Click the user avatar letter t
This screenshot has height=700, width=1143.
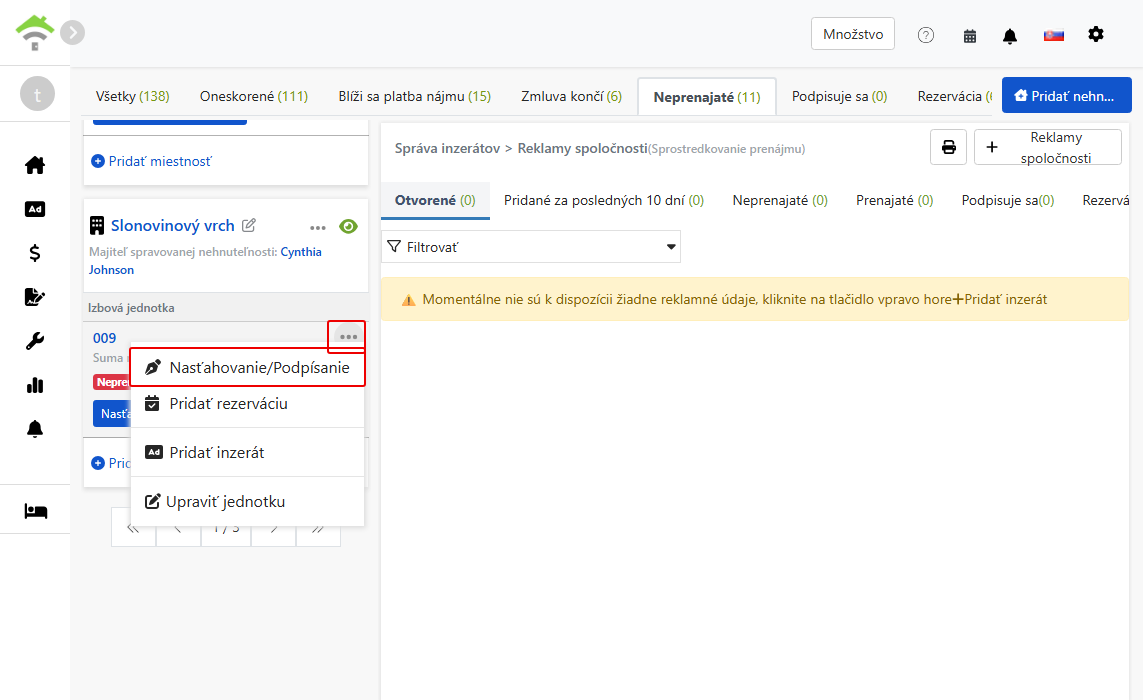point(37,94)
